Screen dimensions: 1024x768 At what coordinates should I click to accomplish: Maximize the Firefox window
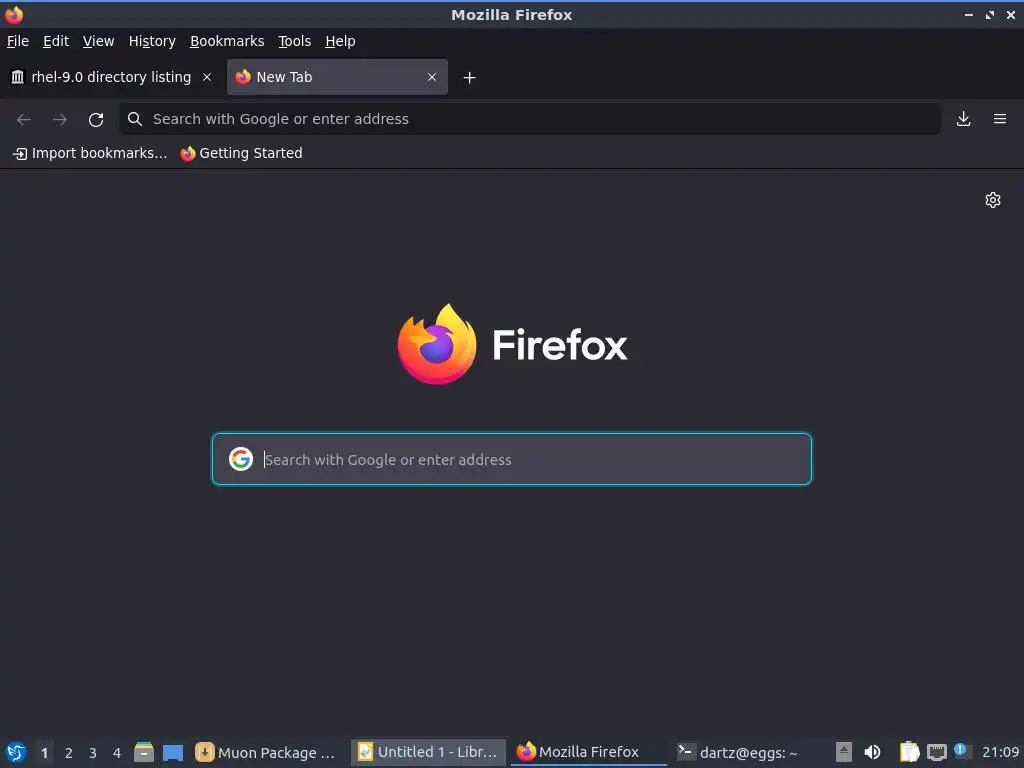[990, 14]
